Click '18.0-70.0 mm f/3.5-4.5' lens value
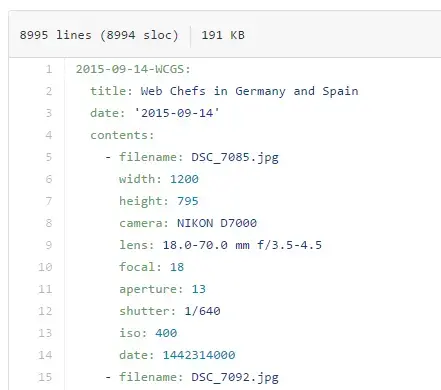Viewport: 441px width, 390px height. [x=242, y=245]
